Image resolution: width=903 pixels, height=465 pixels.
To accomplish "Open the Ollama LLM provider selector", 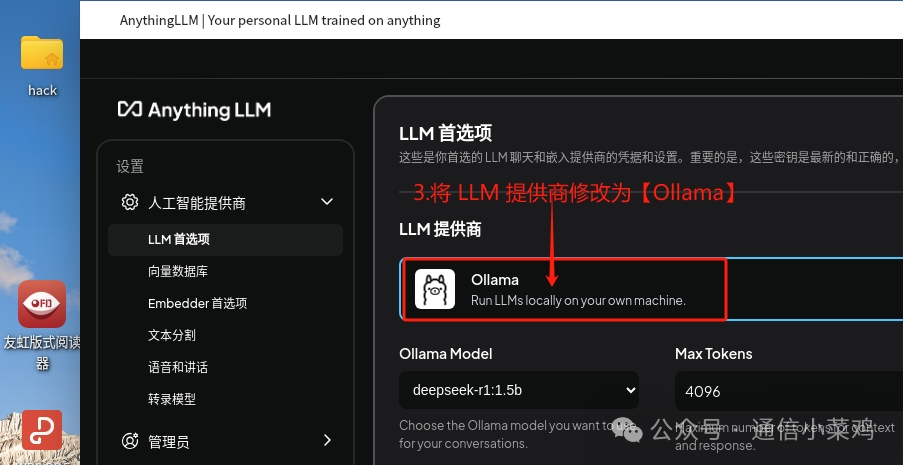I will point(651,289).
